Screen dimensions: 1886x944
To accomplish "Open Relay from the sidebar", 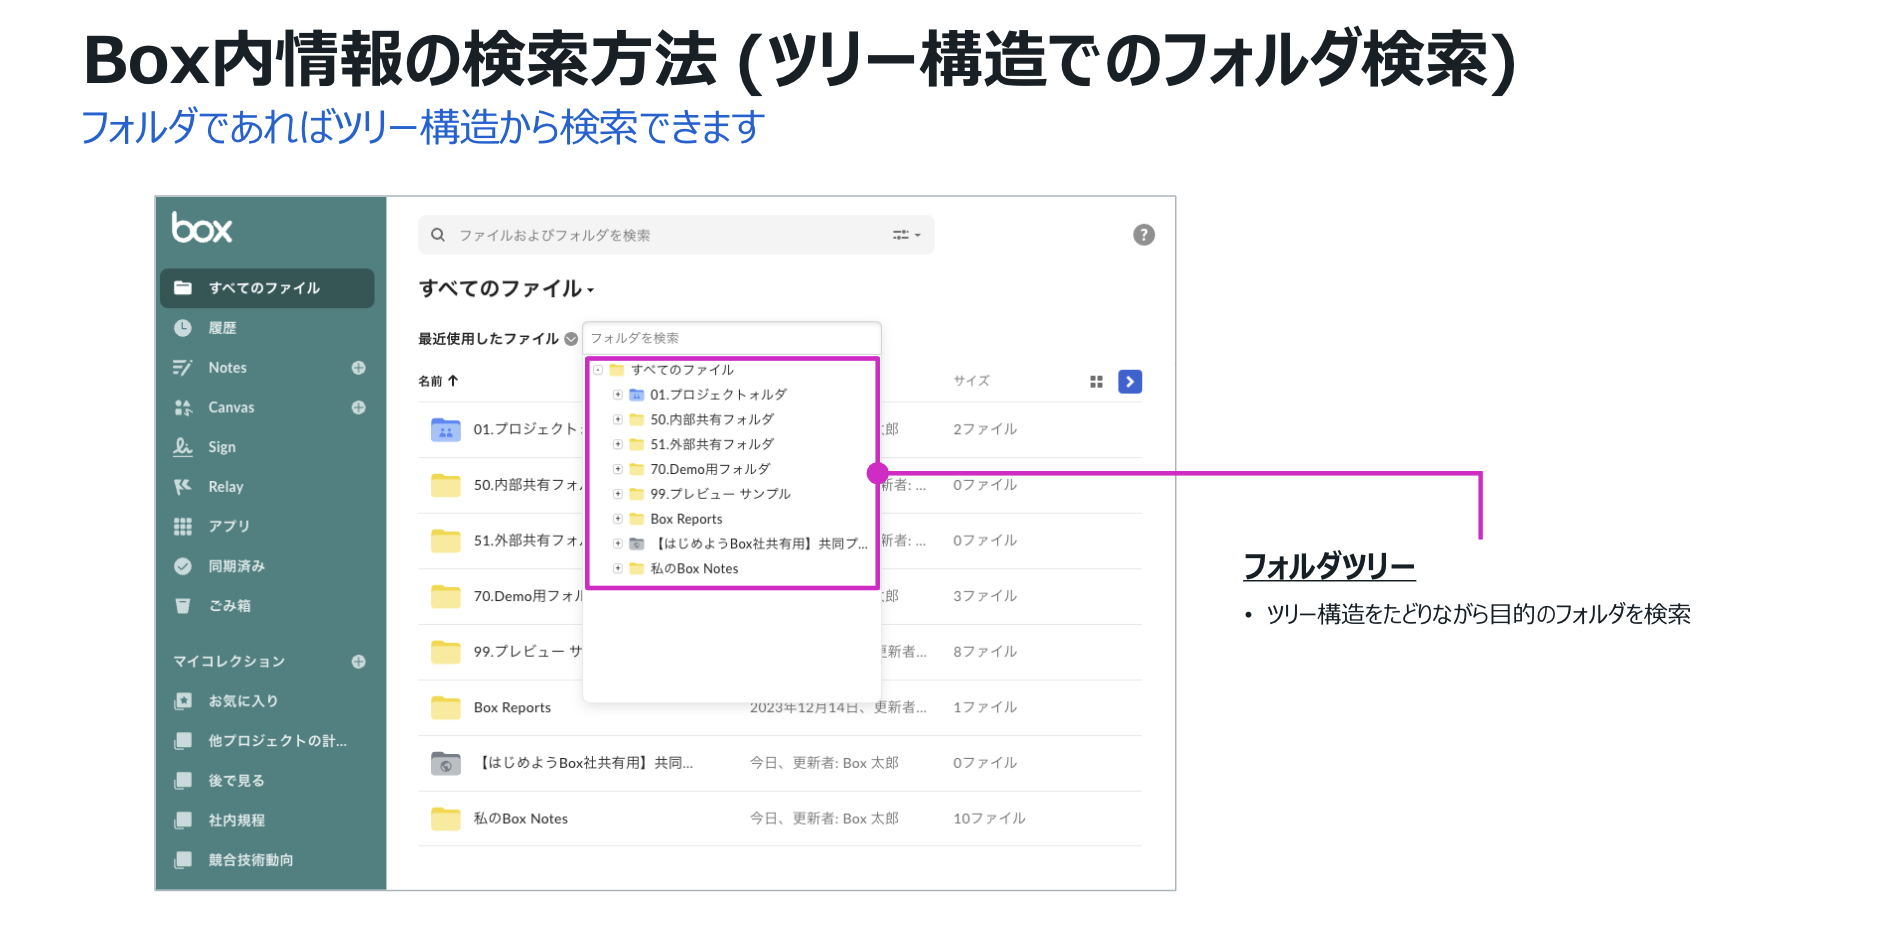I will (x=225, y=487).
